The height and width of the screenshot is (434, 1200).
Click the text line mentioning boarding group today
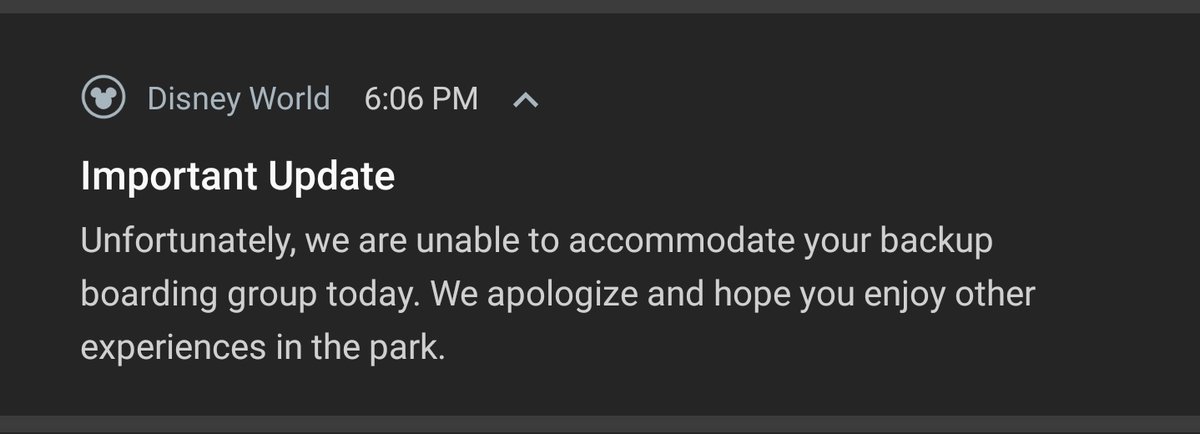click(x=557, y=296)
